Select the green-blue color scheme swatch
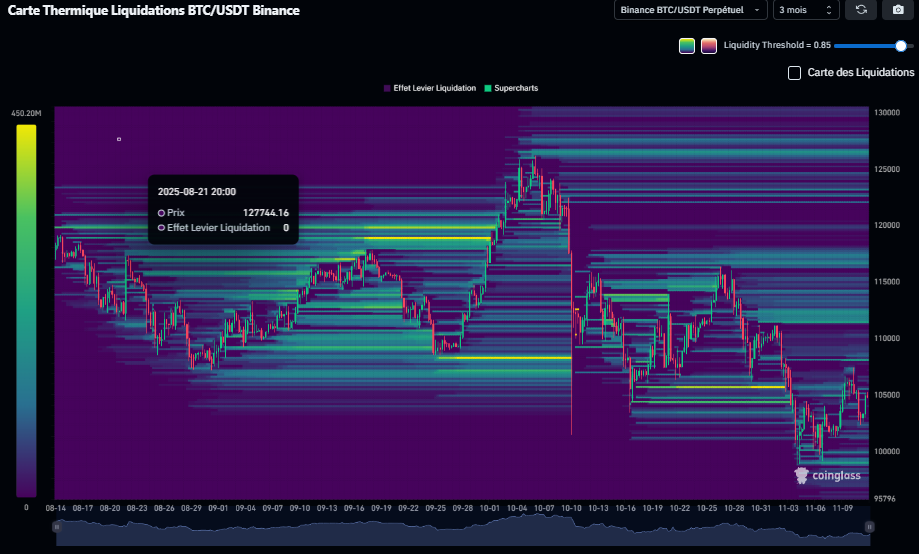 pos(687,46)
